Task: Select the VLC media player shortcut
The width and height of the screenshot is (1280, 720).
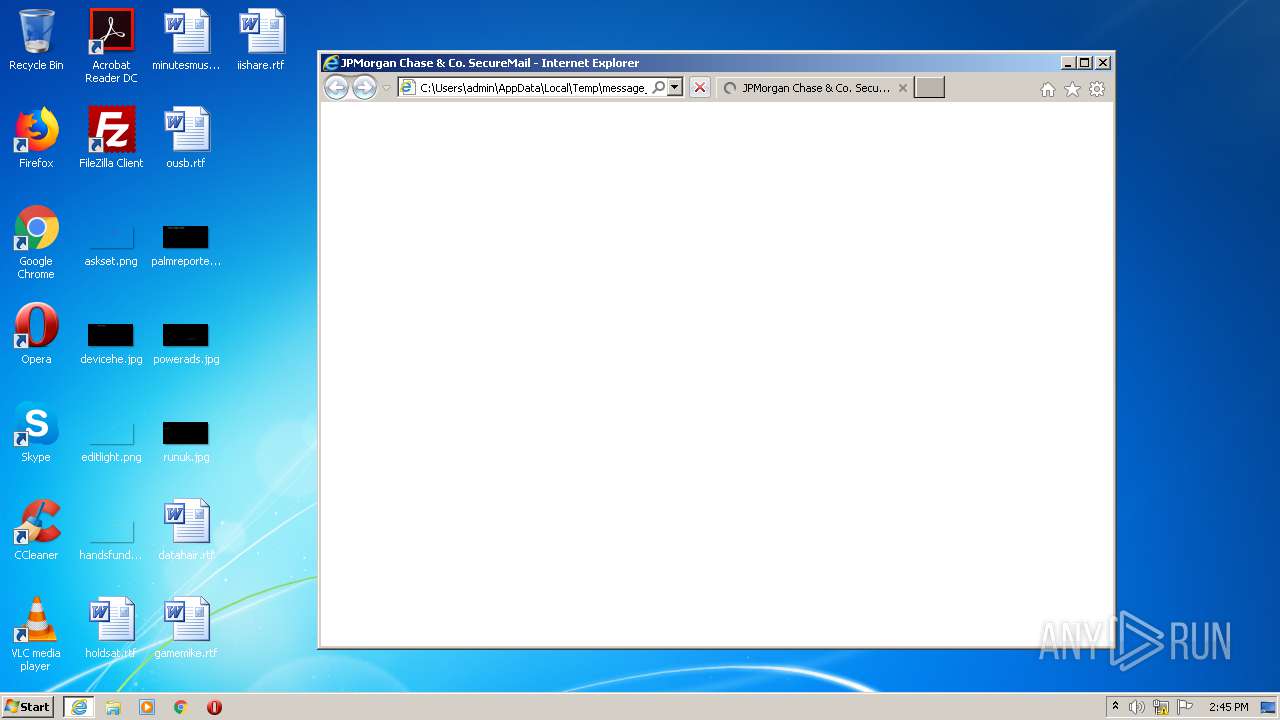Action: [36, 634]
